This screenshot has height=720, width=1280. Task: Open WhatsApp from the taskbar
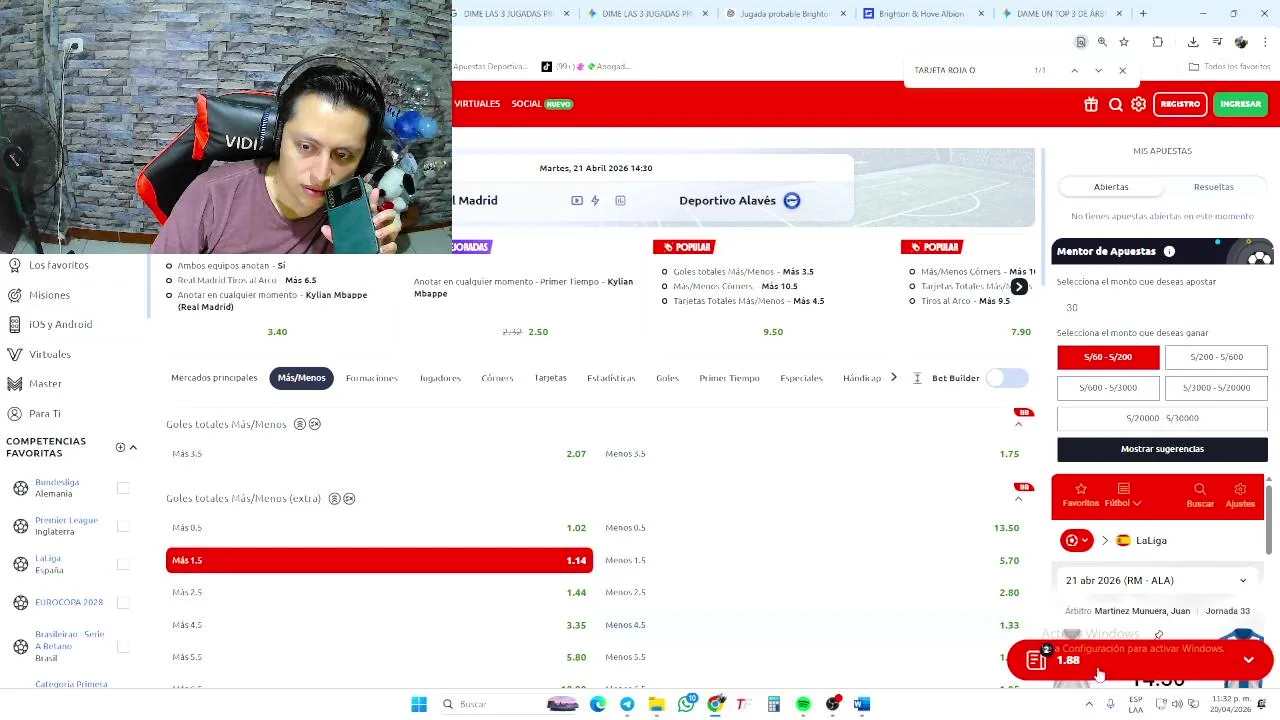click(686, 704)
